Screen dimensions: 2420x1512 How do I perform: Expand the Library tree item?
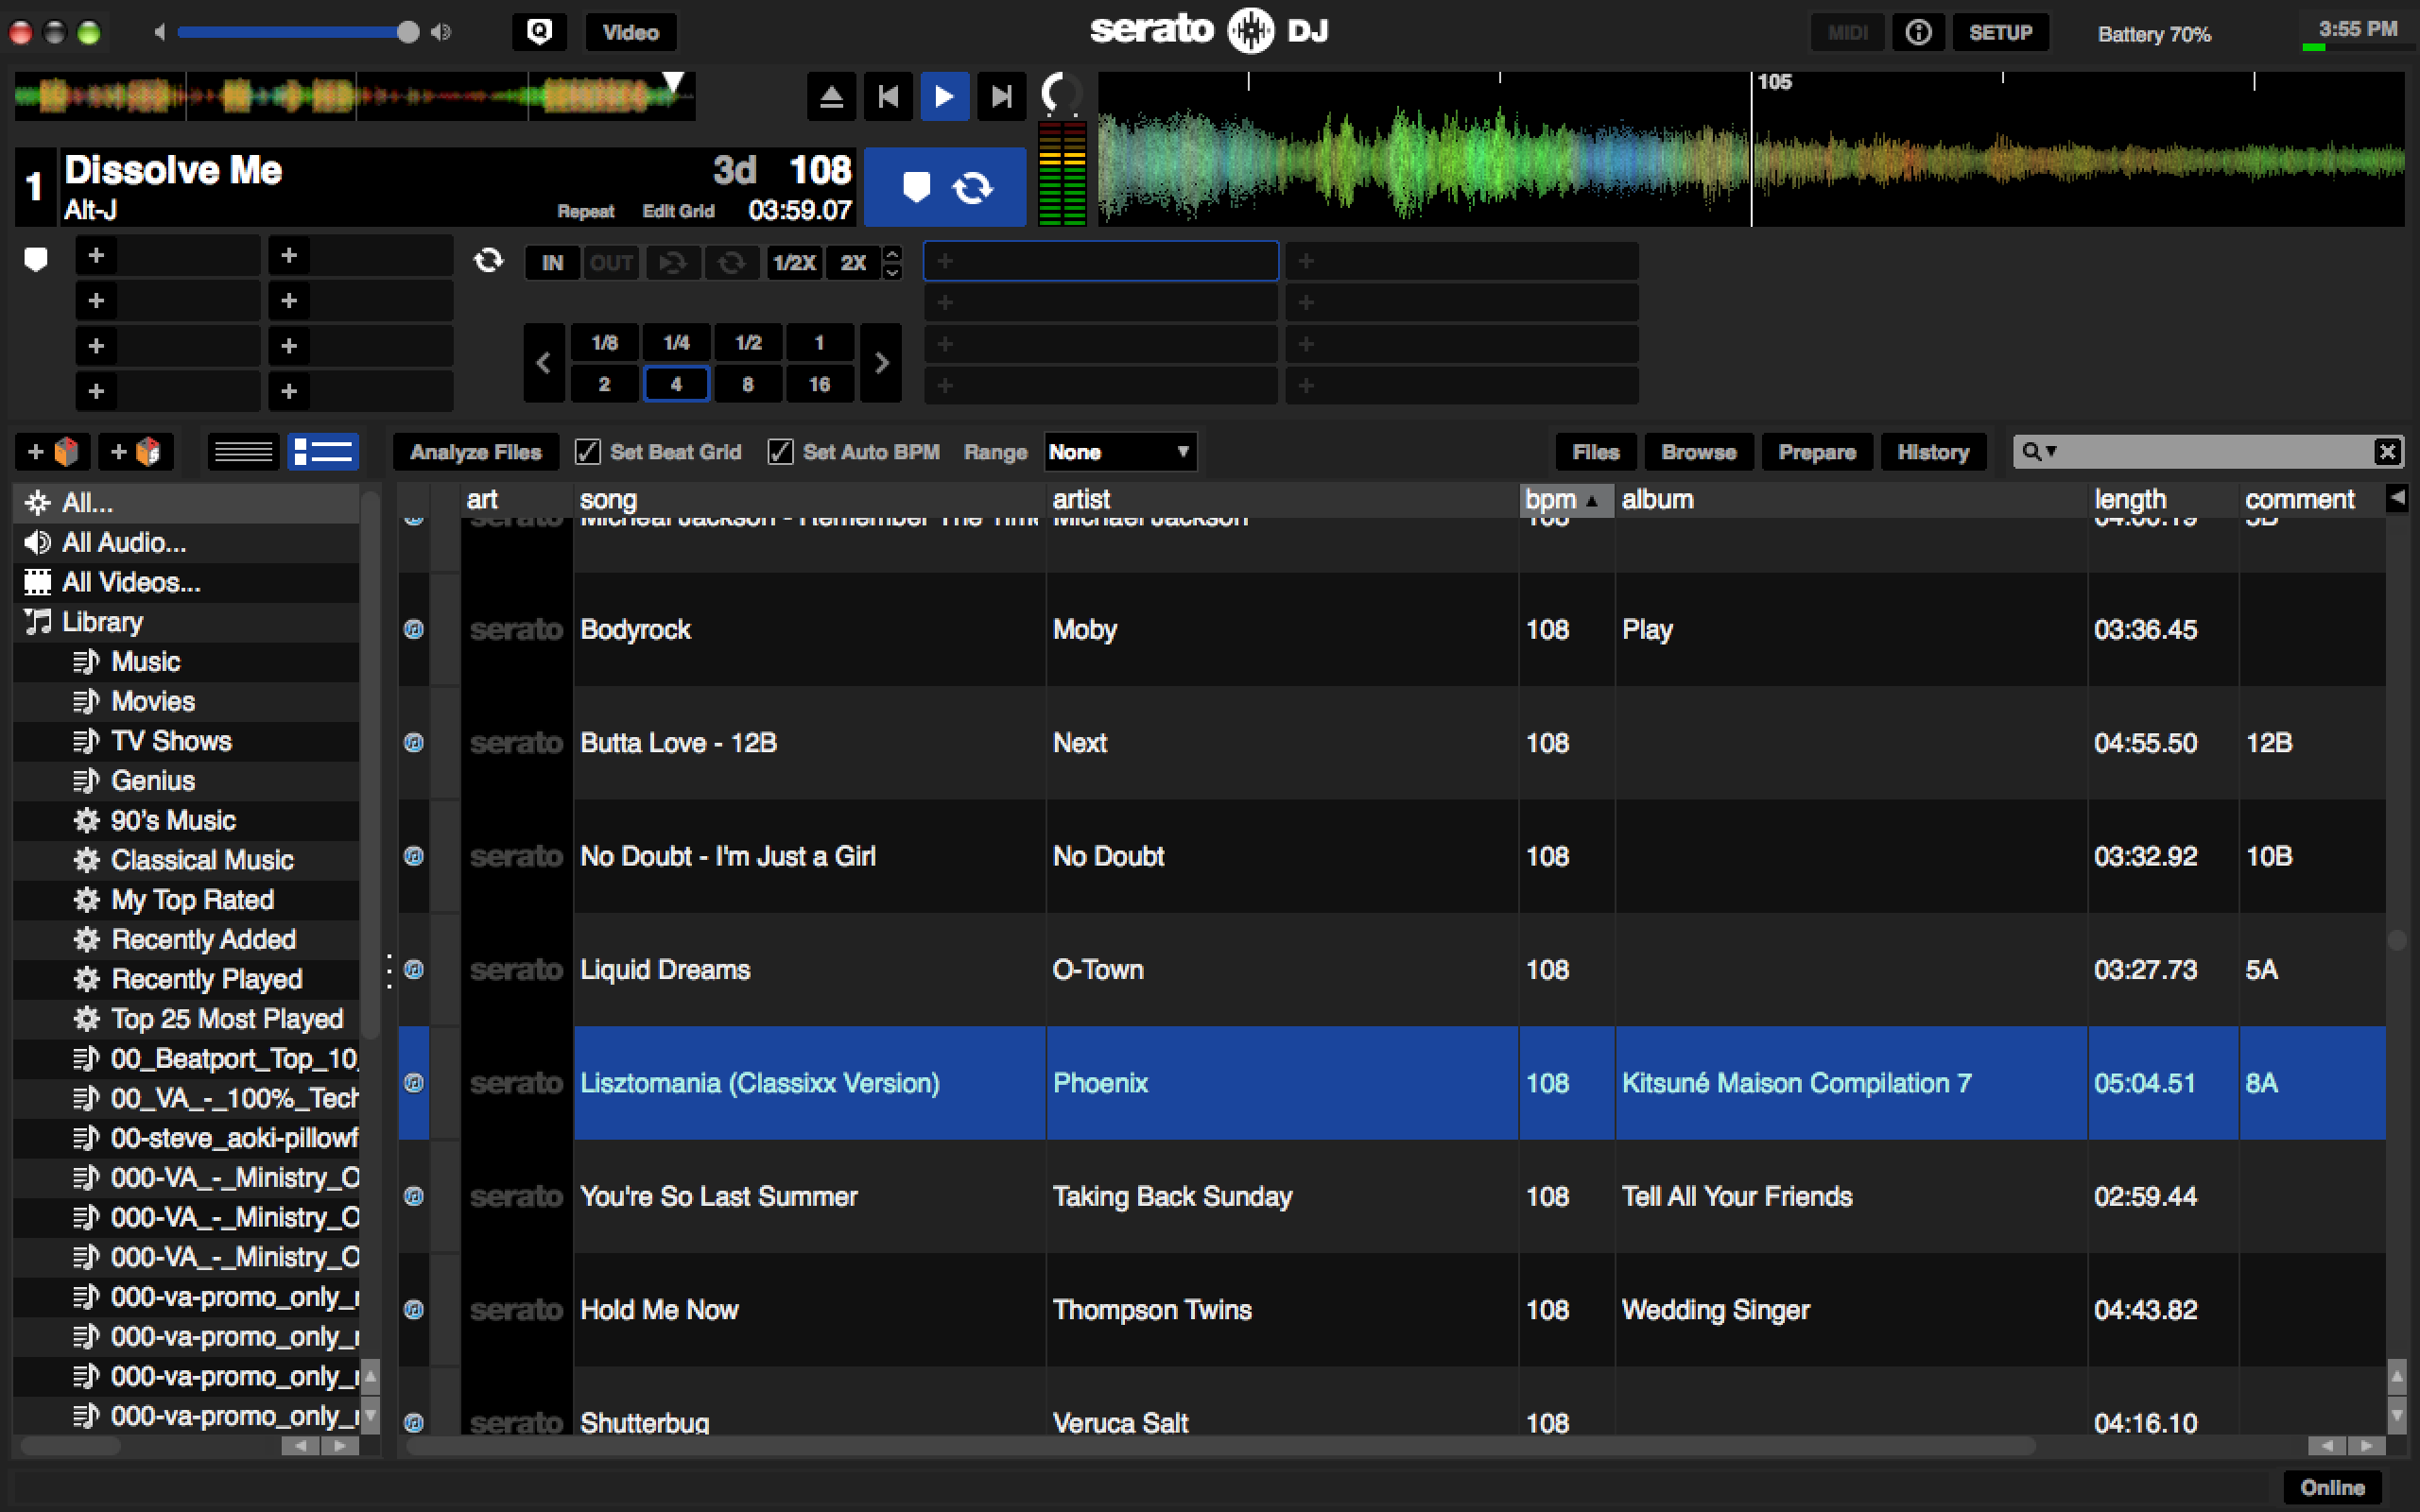pyautogui.click(x=25, y=622)
